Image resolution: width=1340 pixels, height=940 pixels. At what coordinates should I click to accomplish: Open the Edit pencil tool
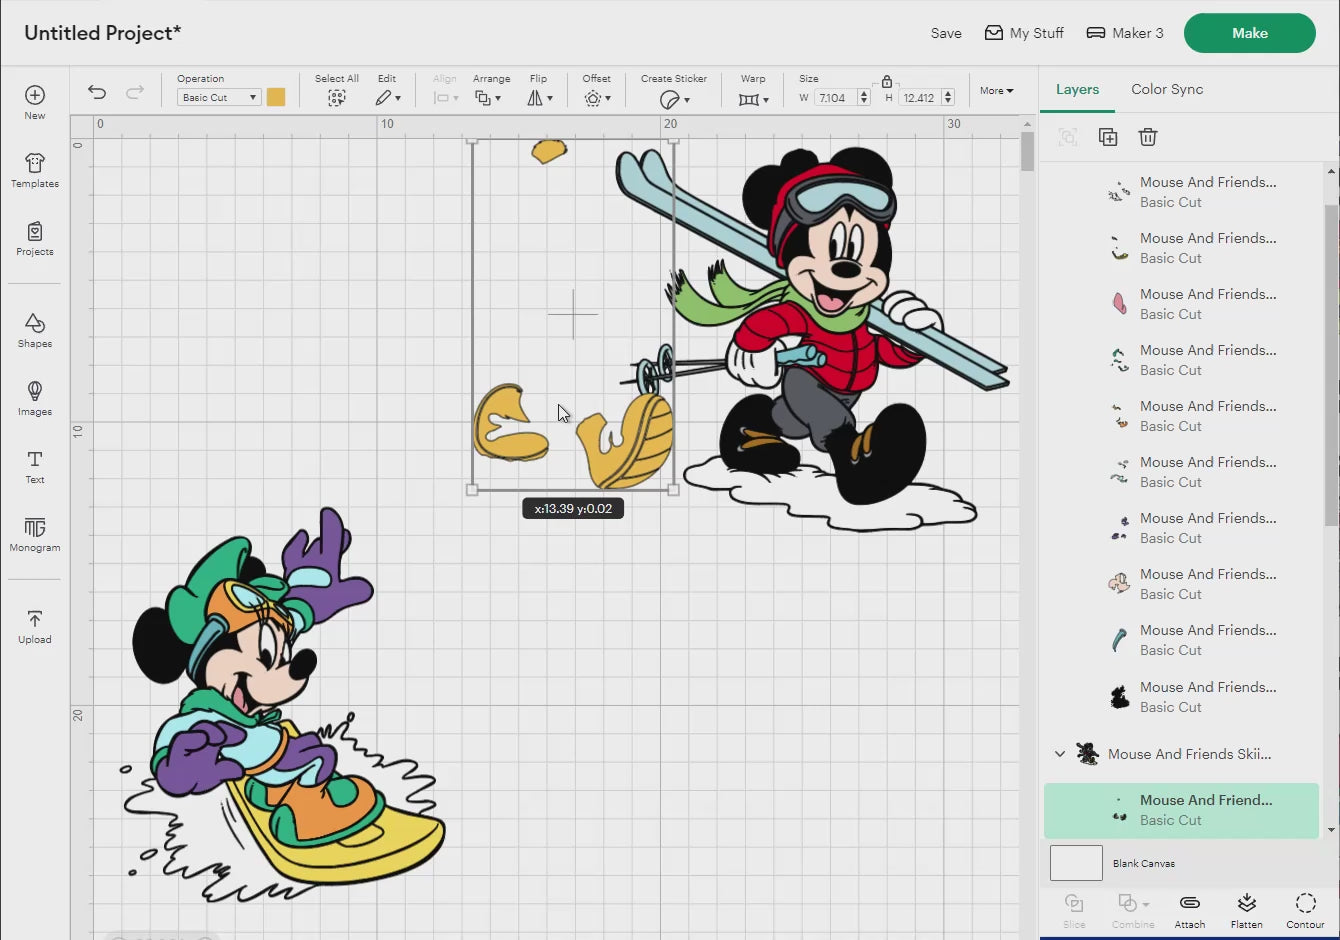[x=387, y=98]
